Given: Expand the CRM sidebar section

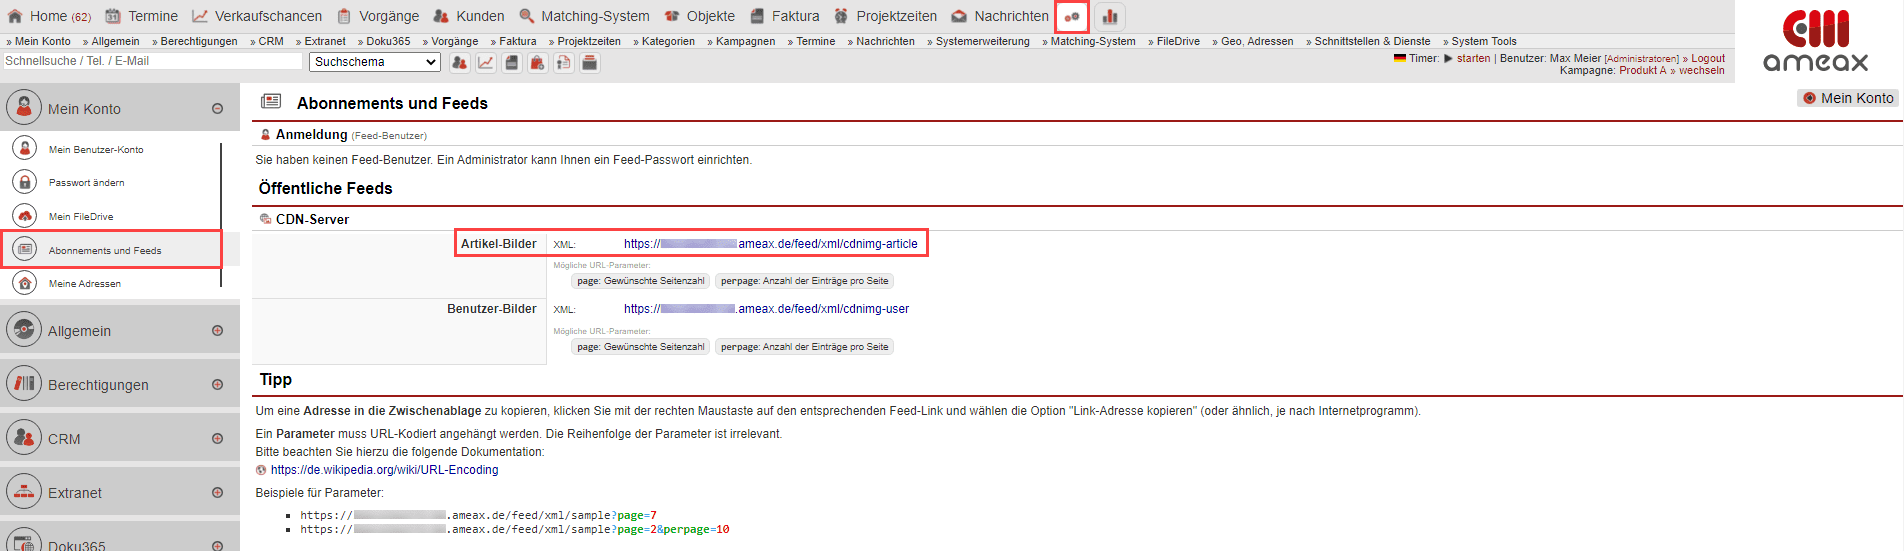Looking at the screenshot, I should pyautogui.click(x=217, y=439).
